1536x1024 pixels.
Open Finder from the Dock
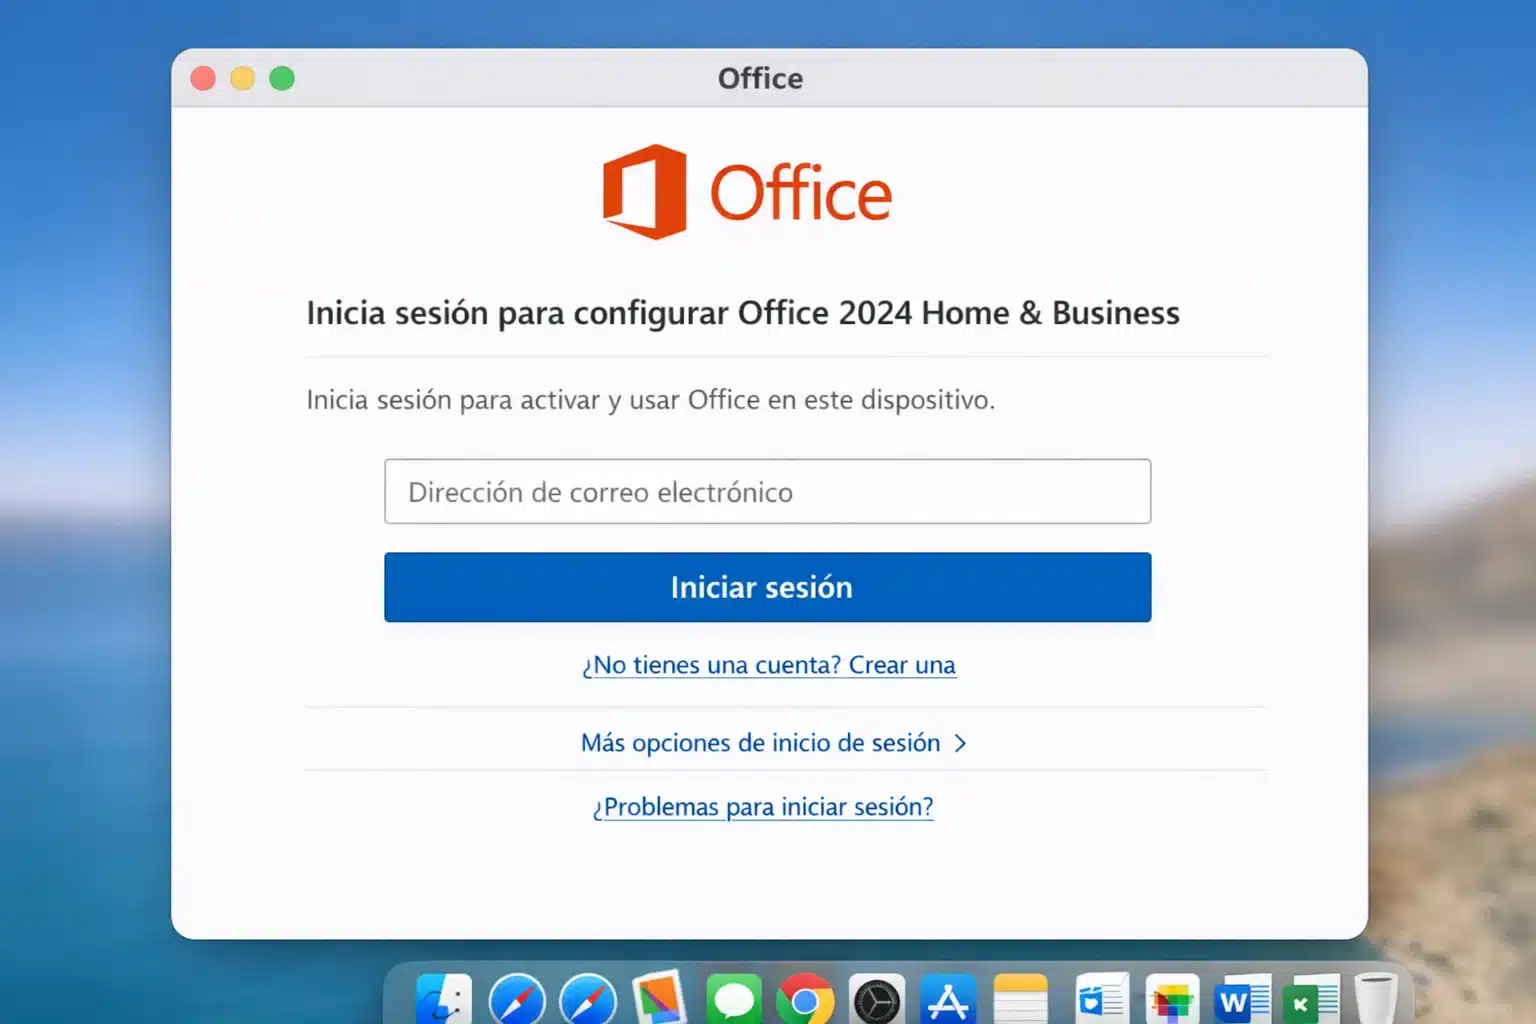[445, 1000]
